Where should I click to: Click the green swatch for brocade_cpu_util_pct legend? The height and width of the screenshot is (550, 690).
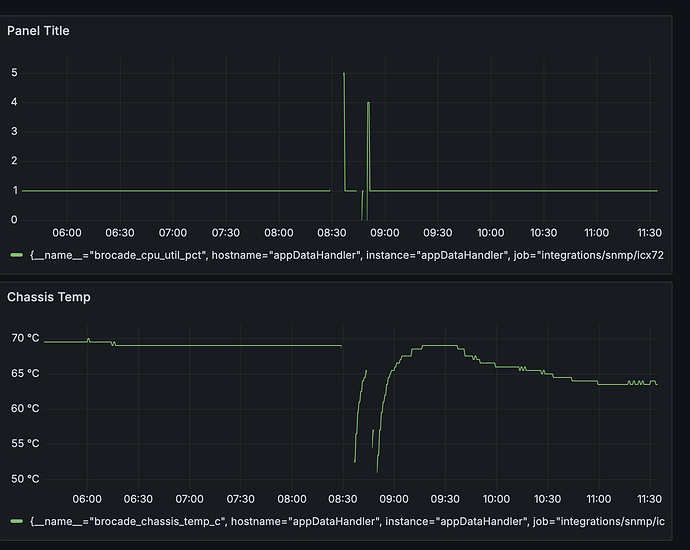pyautogui.click(x=17, y=255)
